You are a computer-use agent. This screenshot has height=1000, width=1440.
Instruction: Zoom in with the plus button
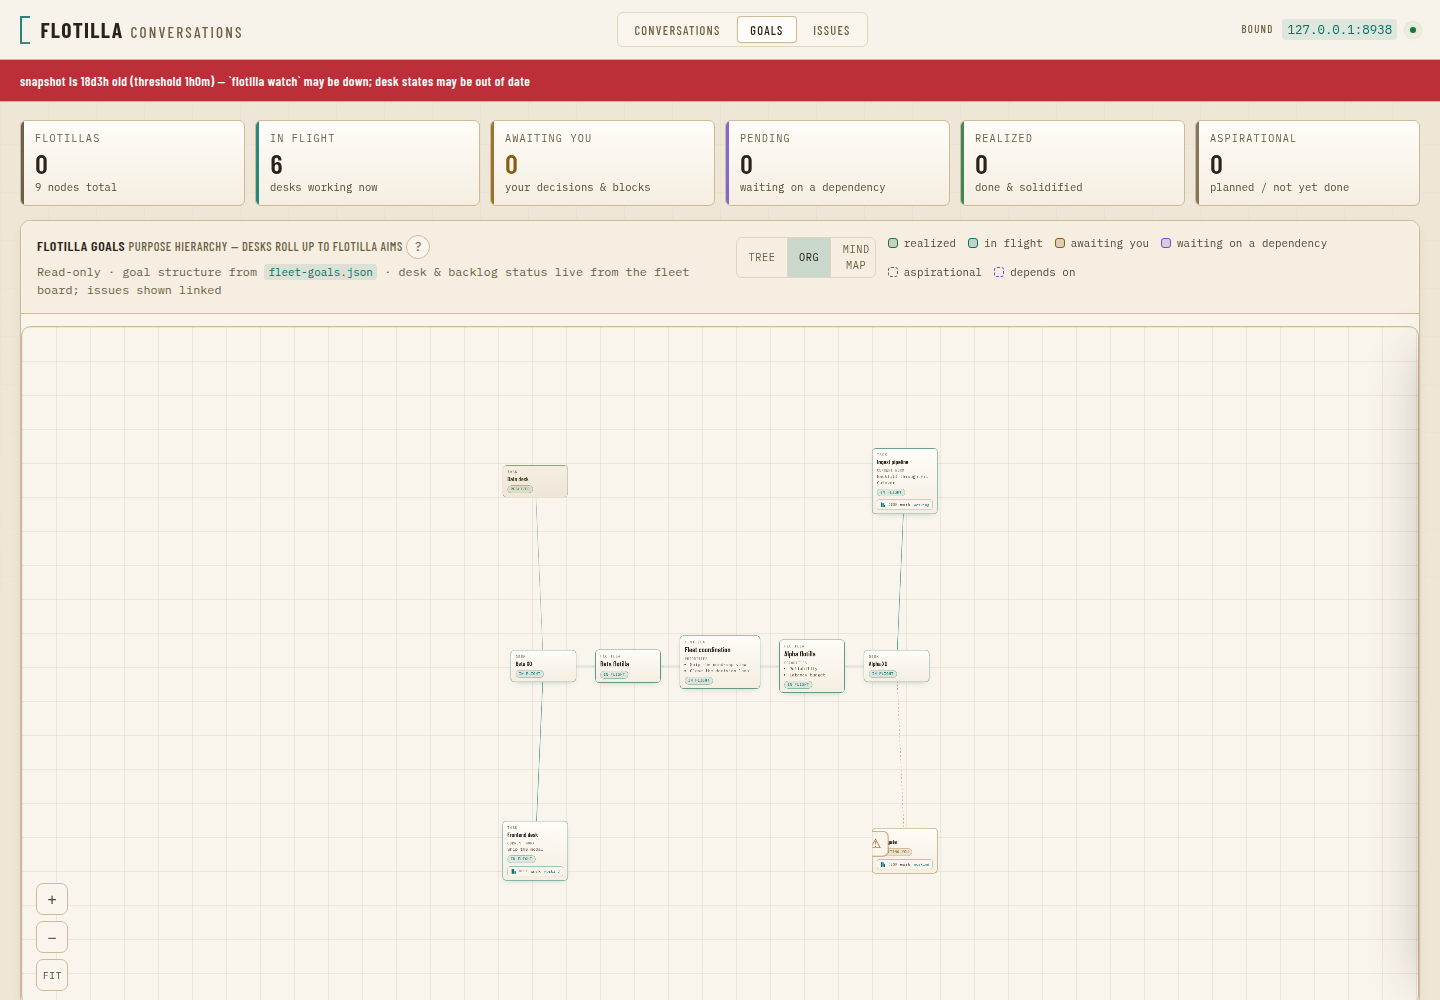click(x=52, y=899)
